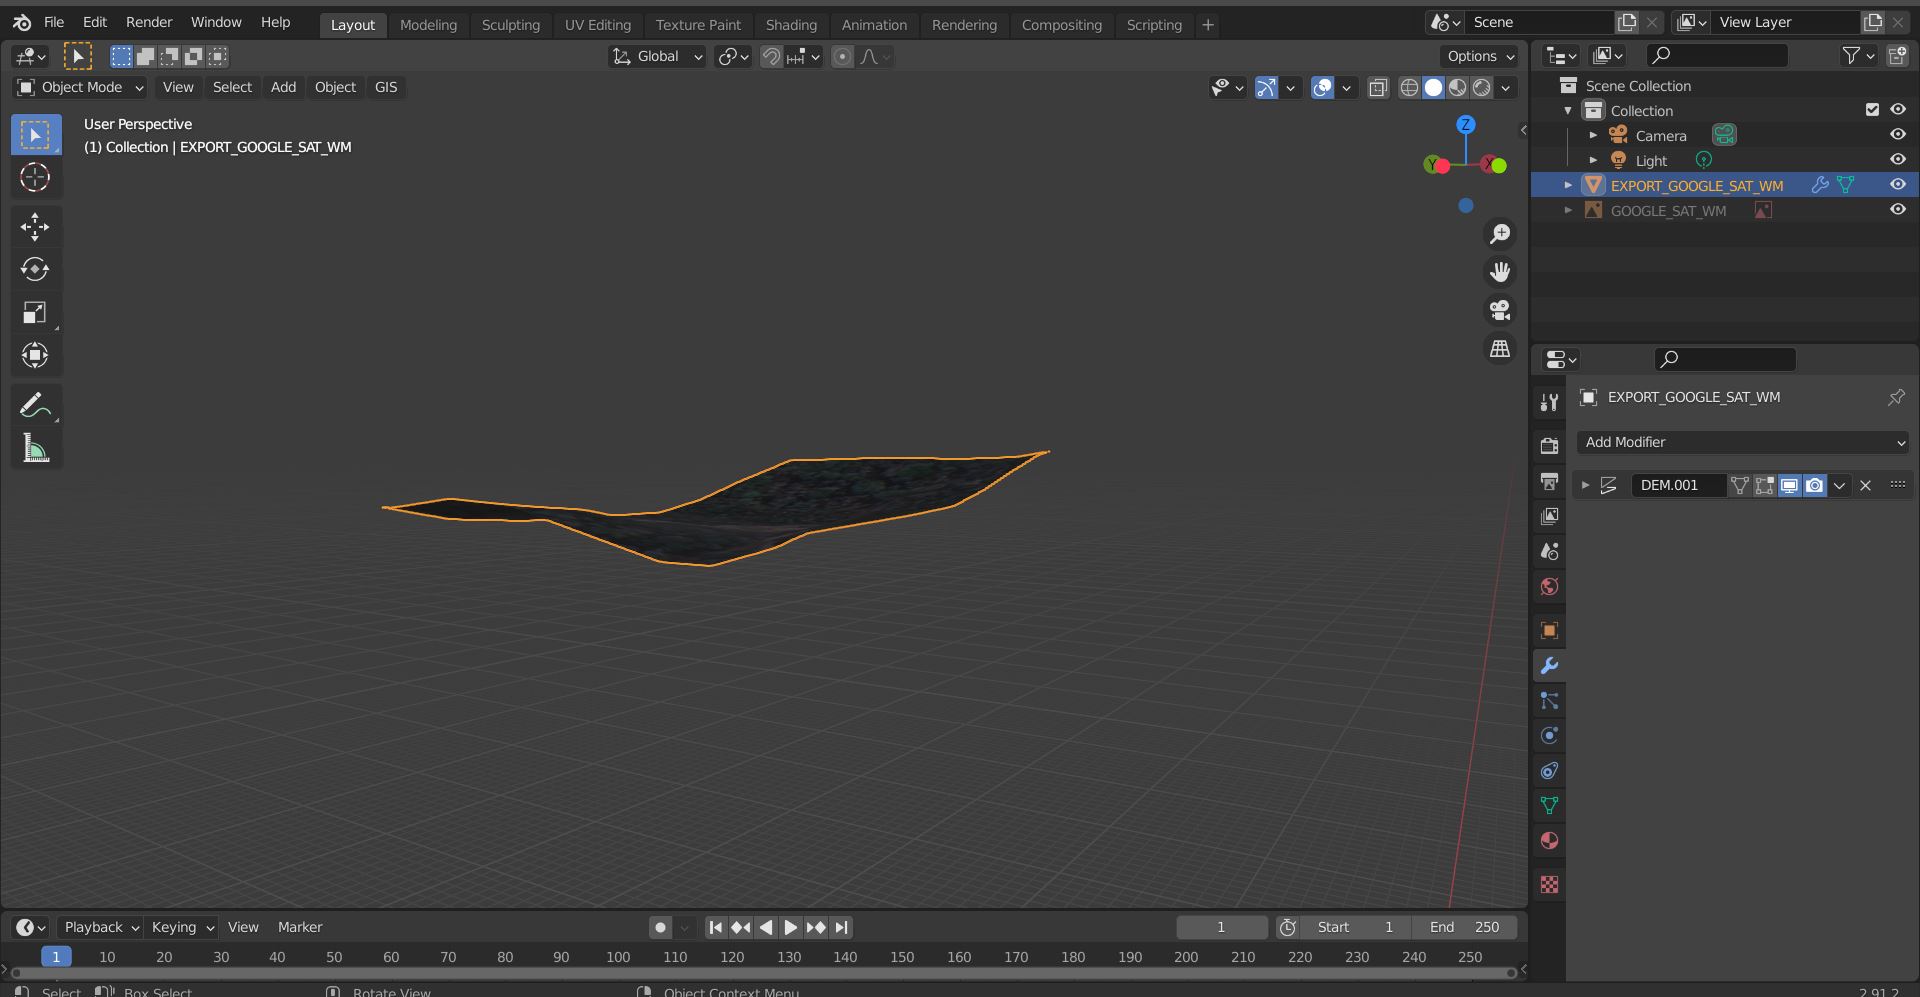Open the Texture properties tab icon

click(x=1549, y=885)
